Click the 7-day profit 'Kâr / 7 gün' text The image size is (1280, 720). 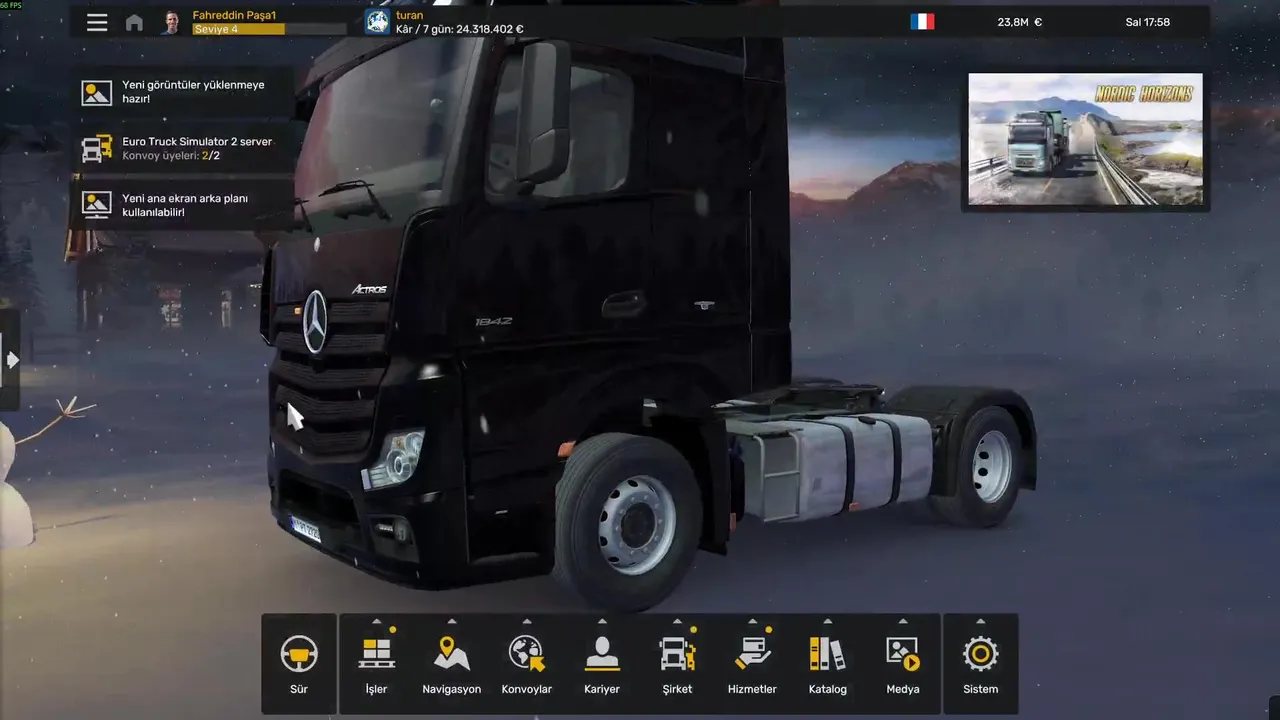coord(460,30)
